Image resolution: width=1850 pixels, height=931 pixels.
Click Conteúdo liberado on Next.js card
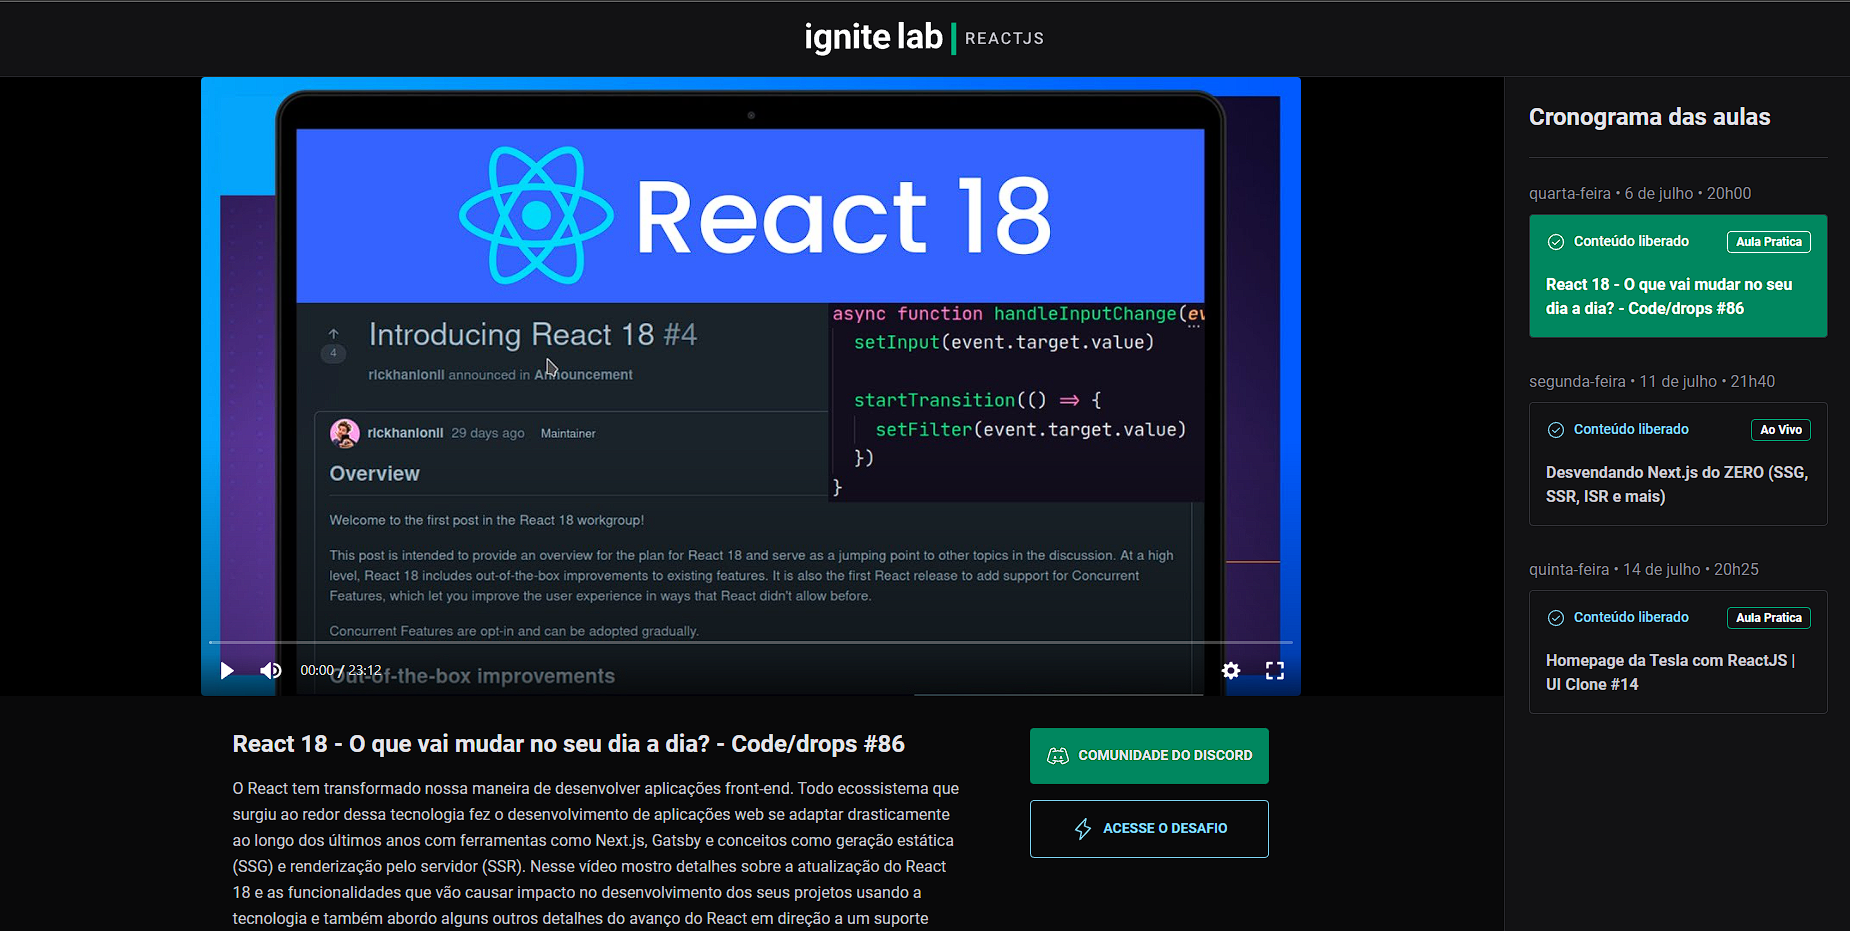coord(1631,430)
